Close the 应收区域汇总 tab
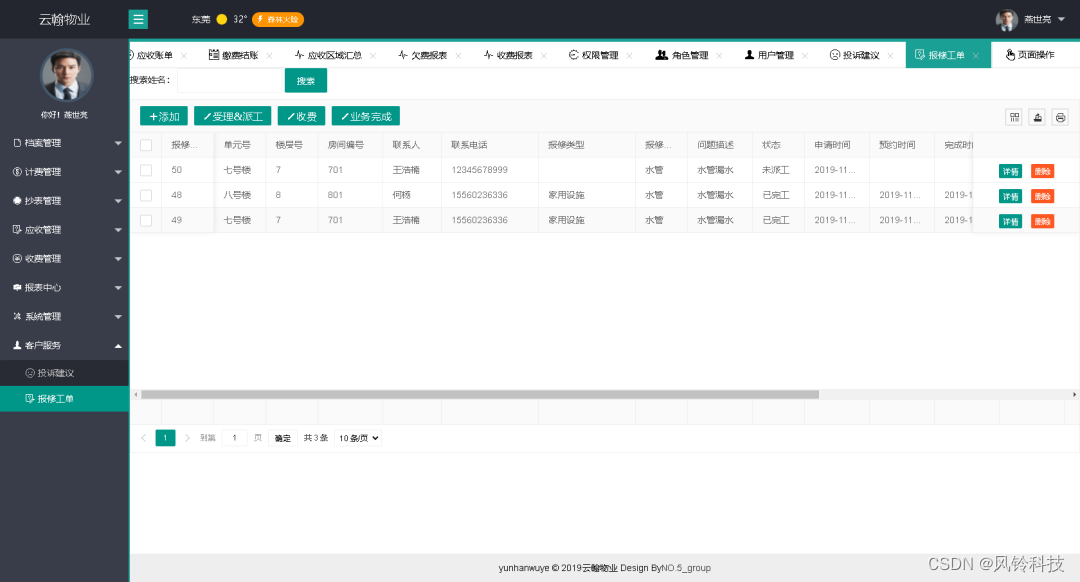This screenshot has width=1080, height=582. (x=373, y=56)
